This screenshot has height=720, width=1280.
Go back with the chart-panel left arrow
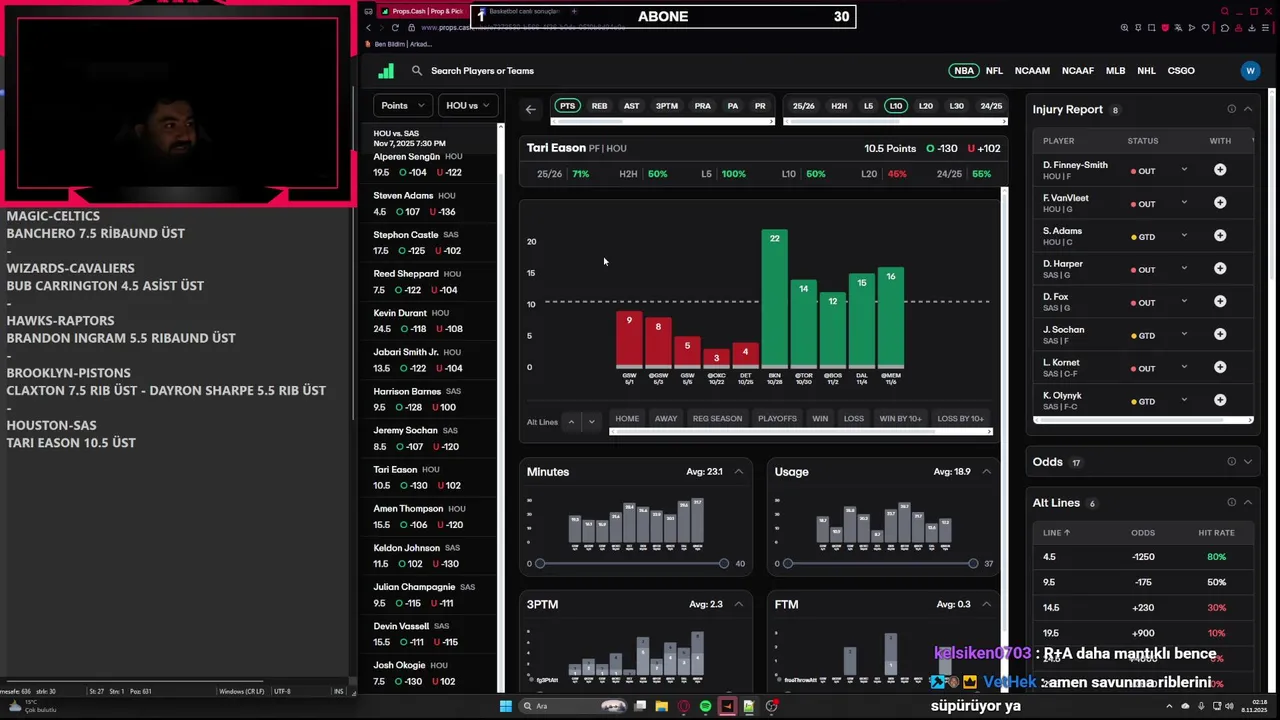click(x=531, y=109)
